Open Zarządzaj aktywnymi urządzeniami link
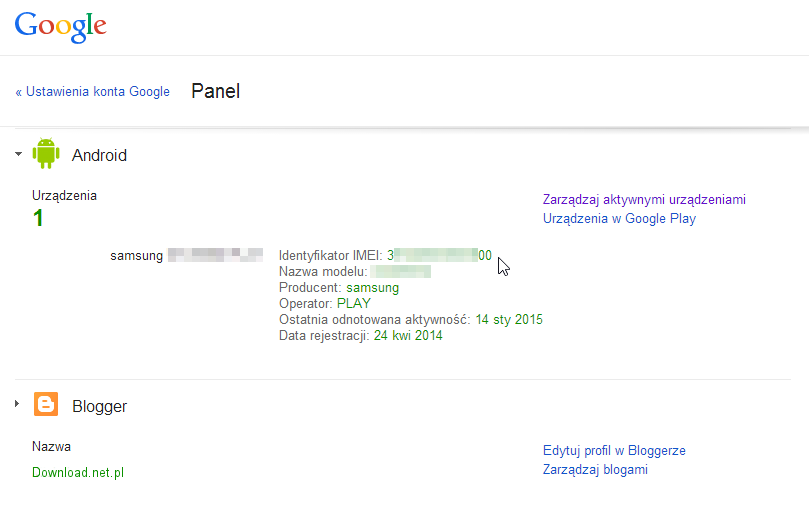The height and width of the screenshot is (507, 809). pyautogui.click(x=644, y=200)
